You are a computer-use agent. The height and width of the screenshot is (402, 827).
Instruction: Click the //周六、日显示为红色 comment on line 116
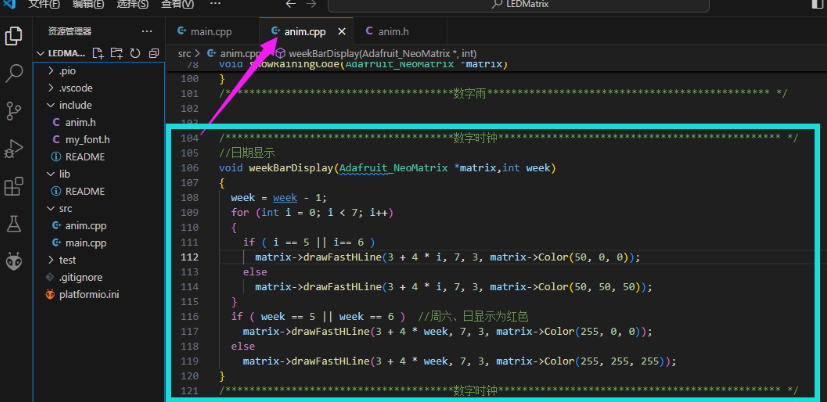tap(473, 317)
